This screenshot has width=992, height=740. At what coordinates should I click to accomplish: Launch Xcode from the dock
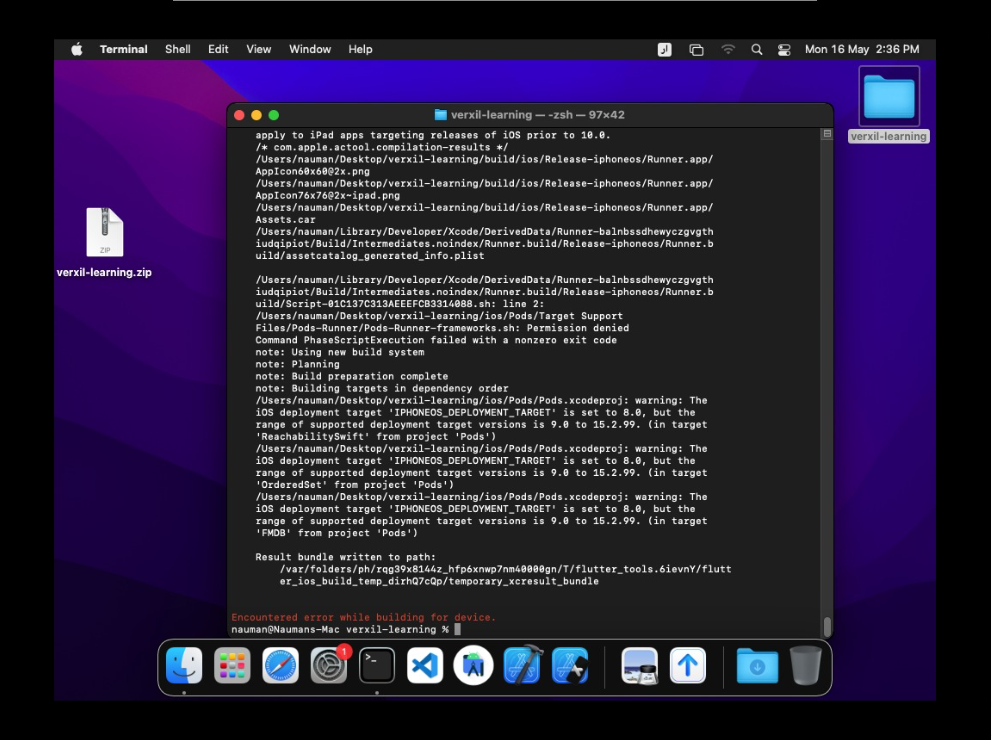click(522, 666)
